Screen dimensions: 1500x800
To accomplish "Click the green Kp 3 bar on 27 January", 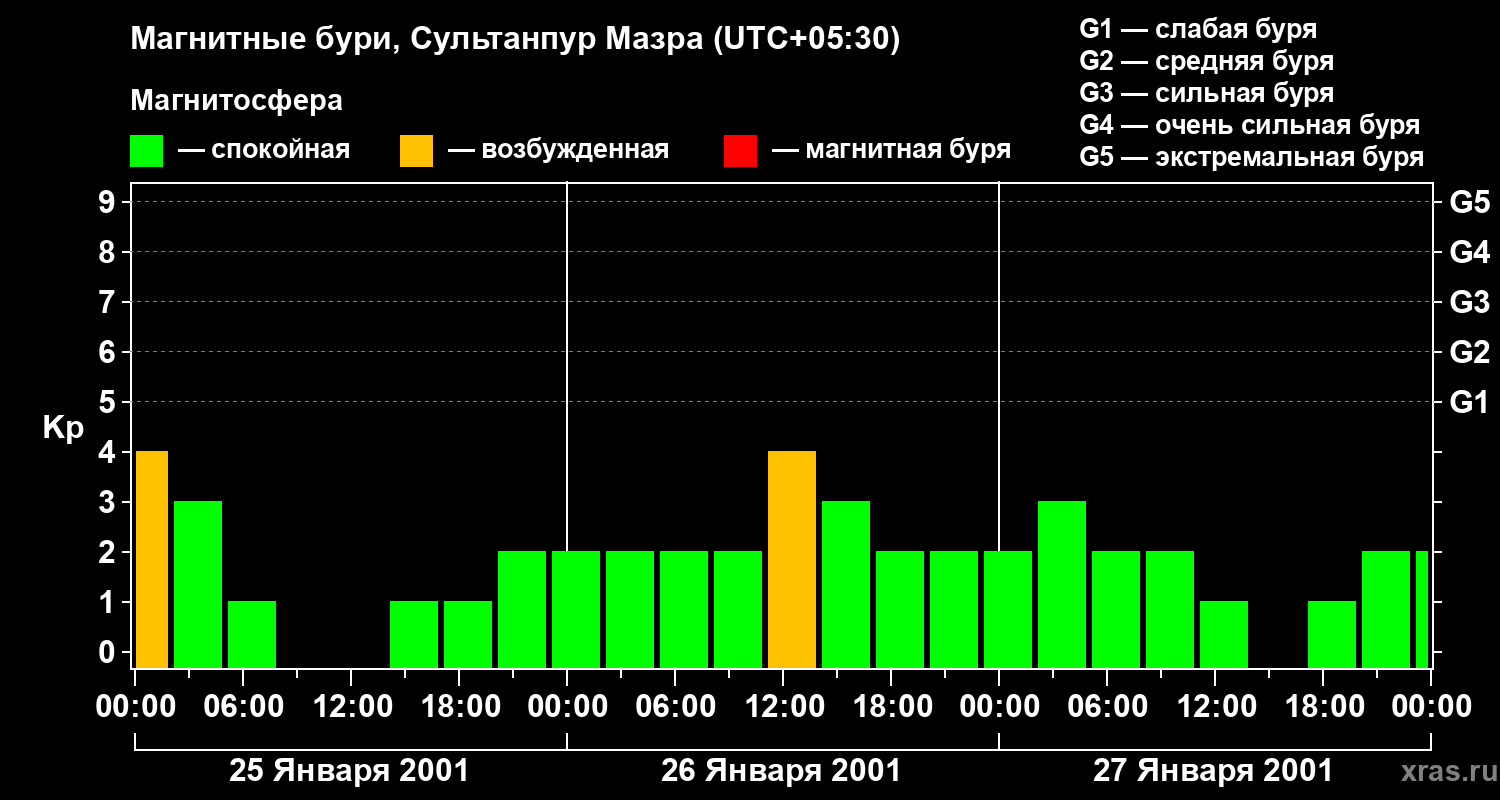I will click(x=1062, y=584).
